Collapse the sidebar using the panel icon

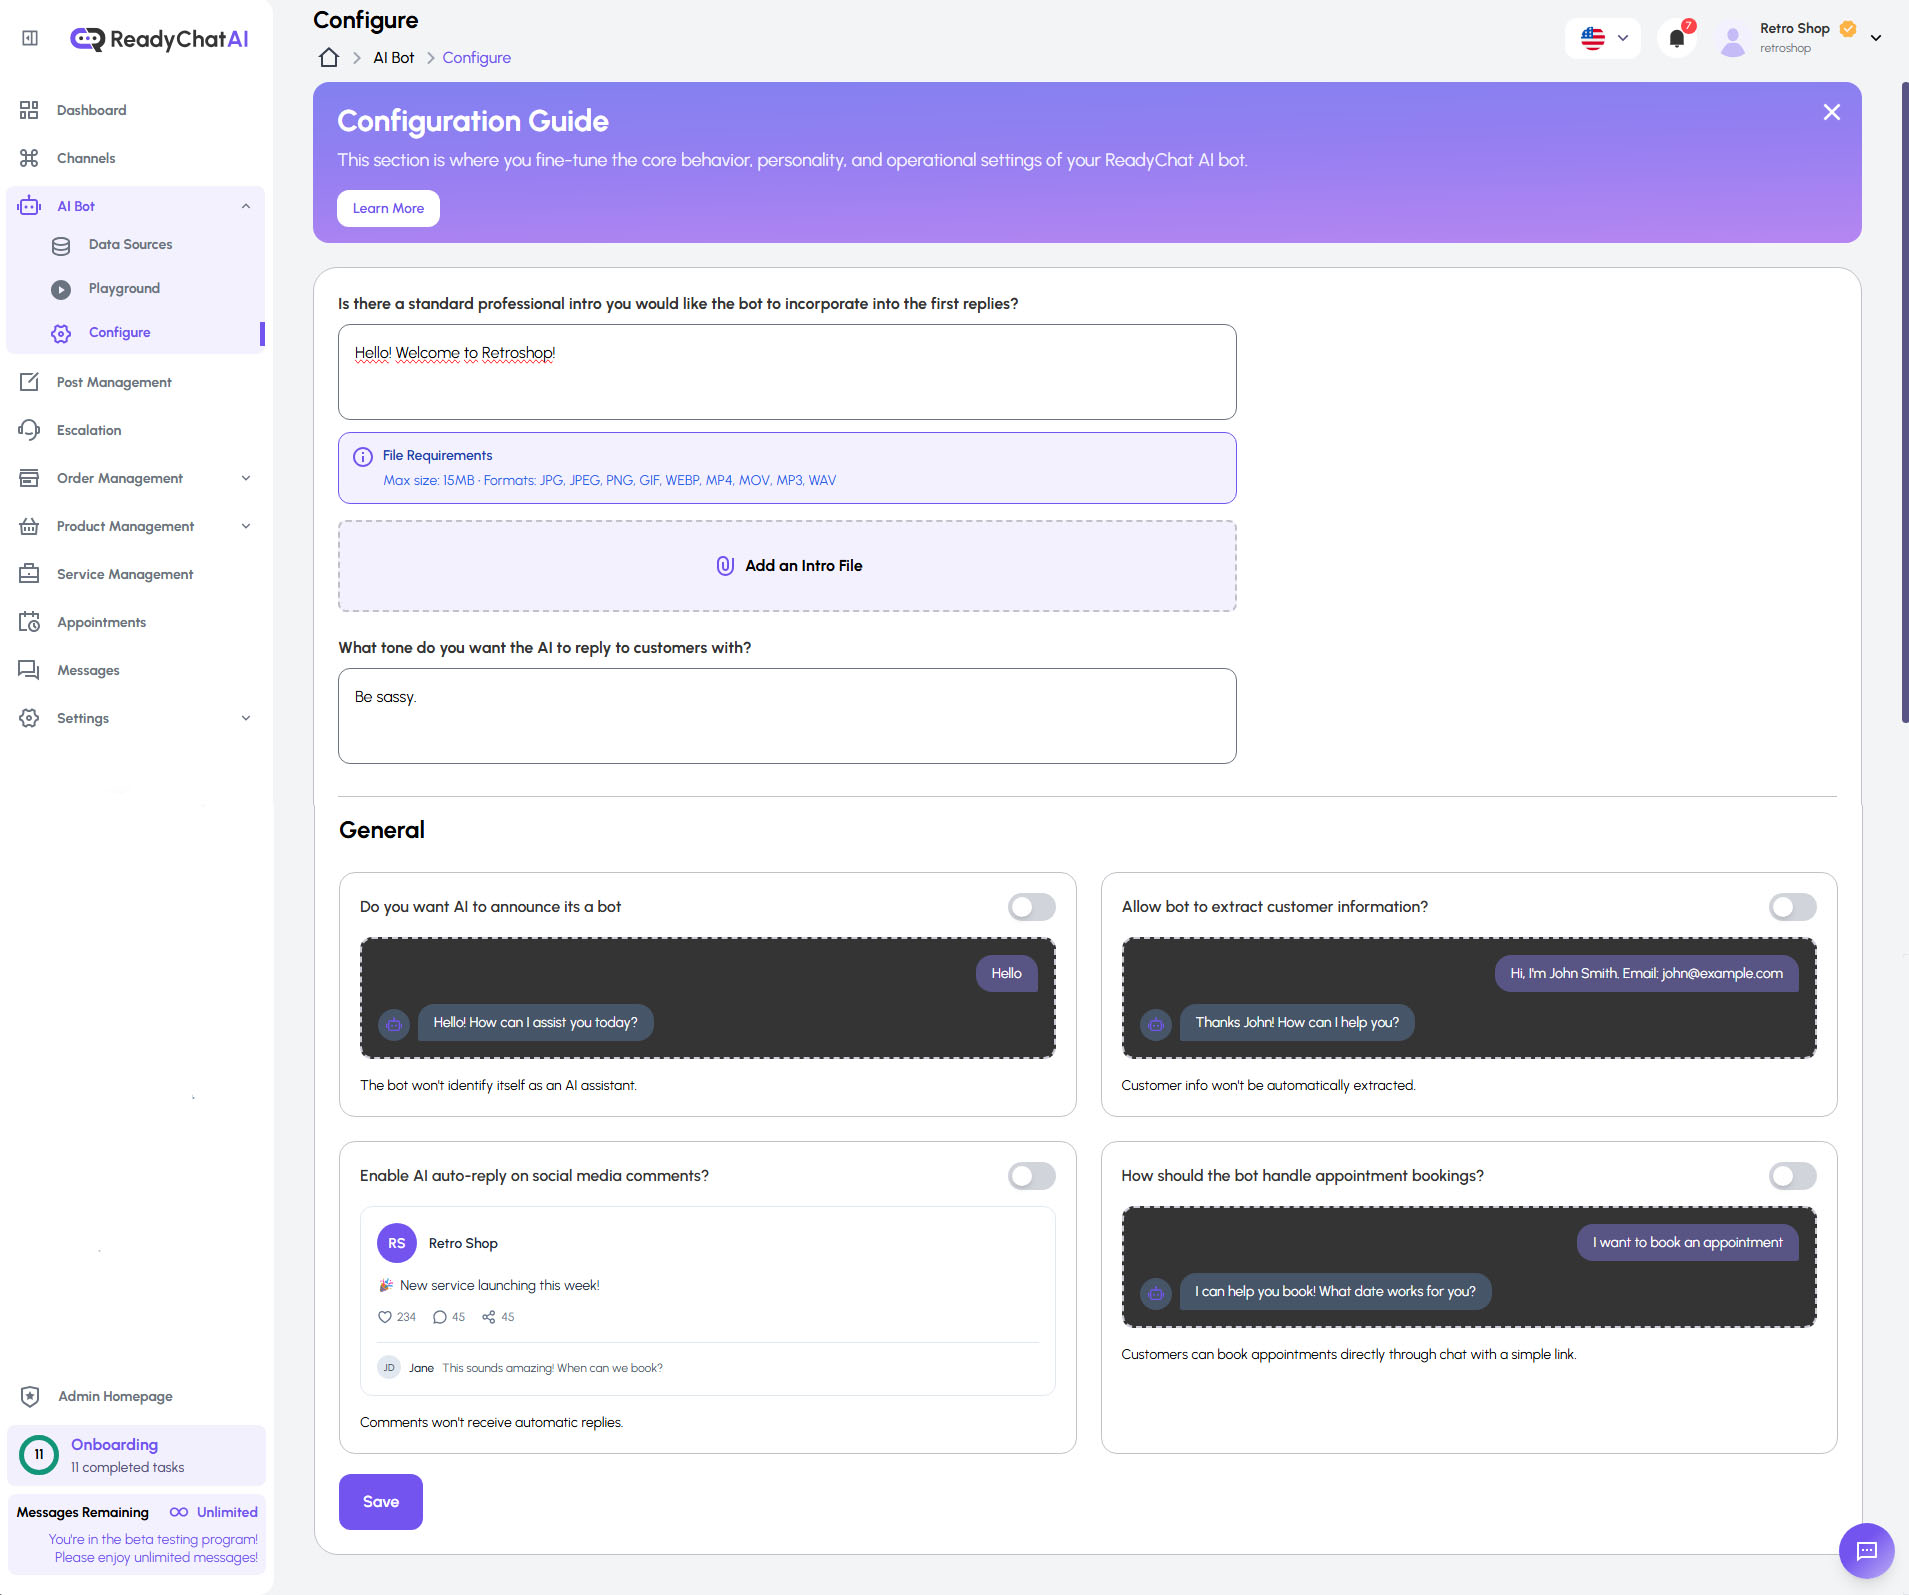29,37
